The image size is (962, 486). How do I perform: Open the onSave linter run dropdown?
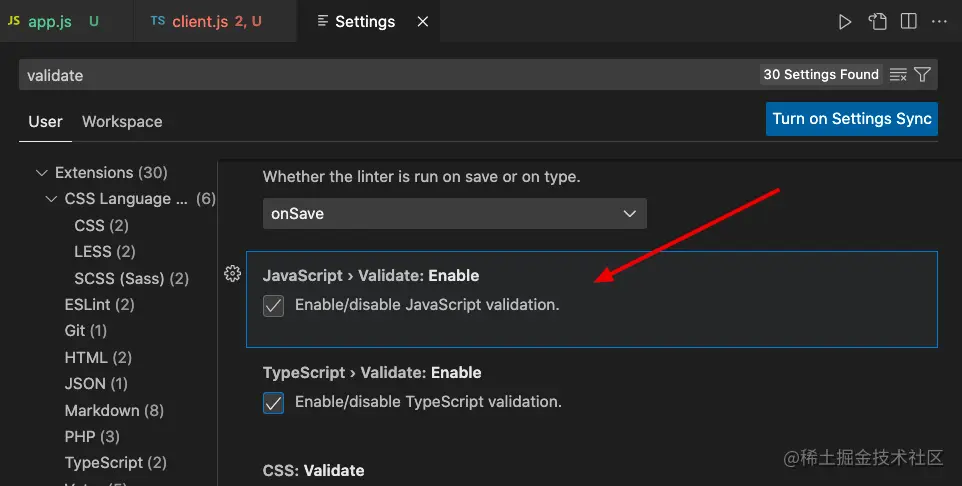(454, 213)
